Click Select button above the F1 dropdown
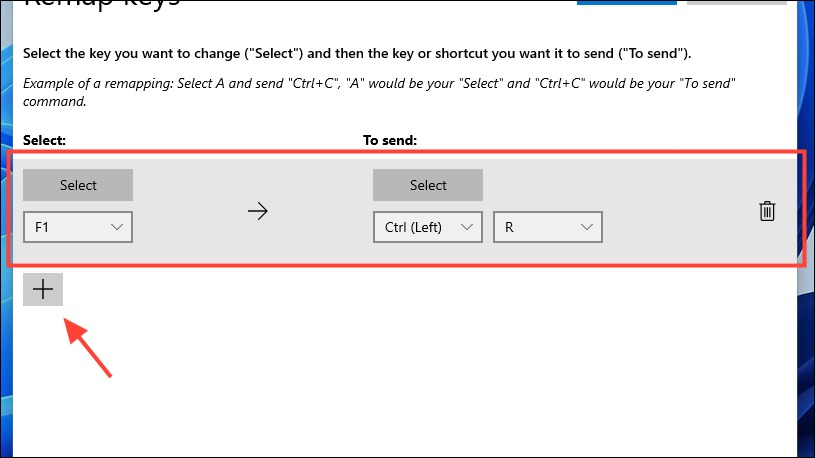The width and height of the screenshot is (815, 458). point(78,185)
